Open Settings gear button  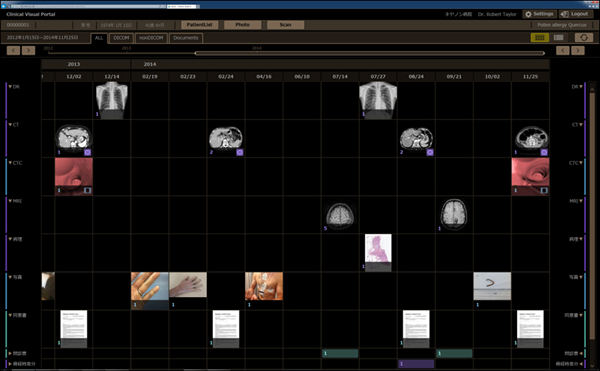coord(539,14)
